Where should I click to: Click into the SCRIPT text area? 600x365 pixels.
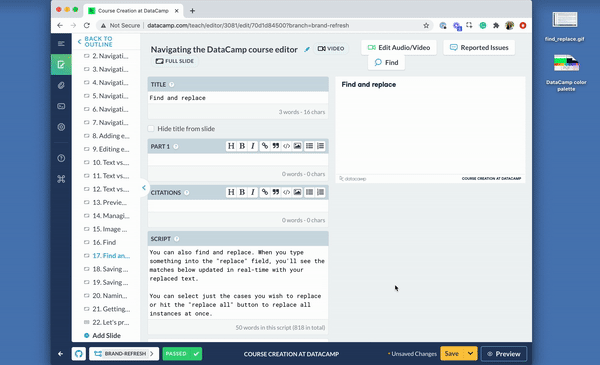[238, 283]
